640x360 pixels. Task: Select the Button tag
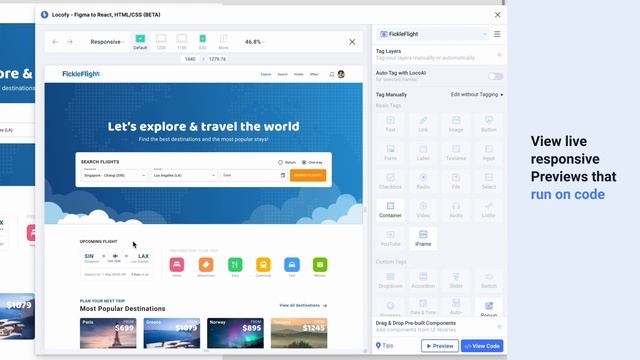click(x=489, y=124)
